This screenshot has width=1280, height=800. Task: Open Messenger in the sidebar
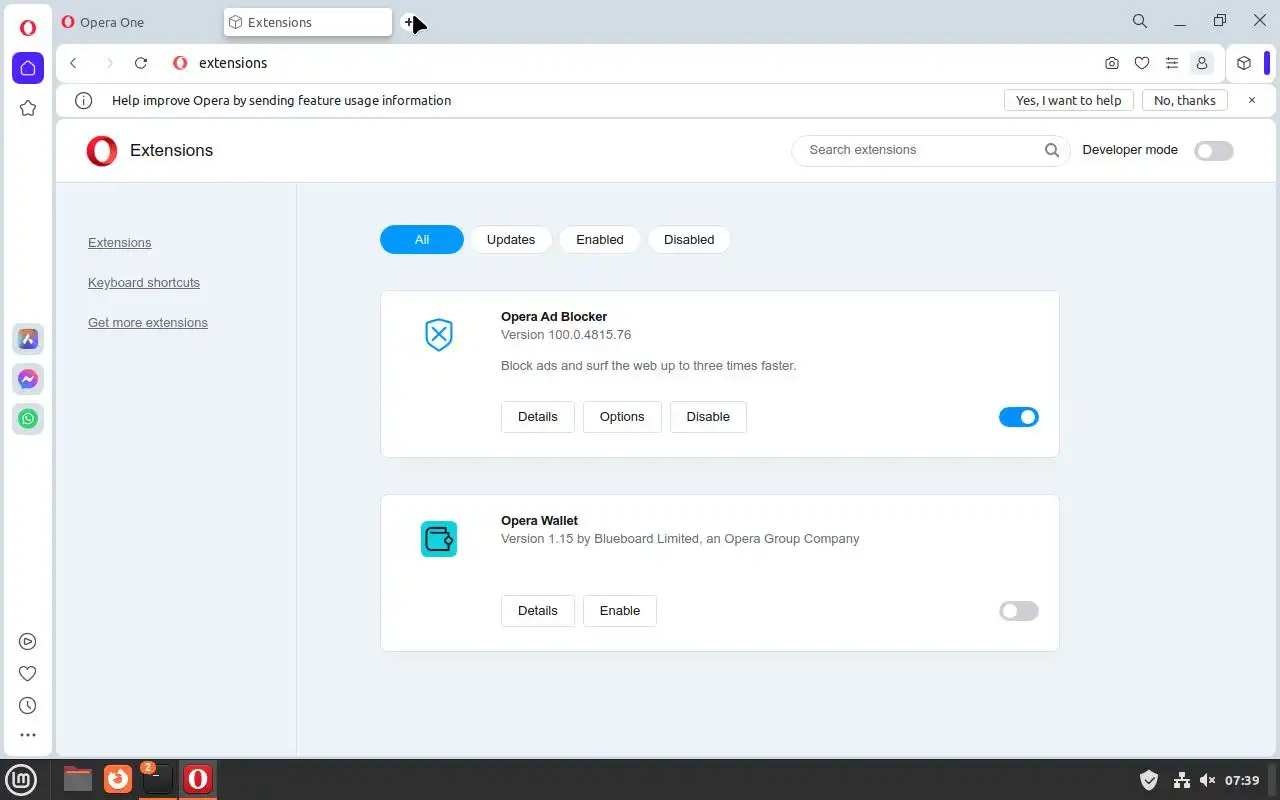pos(28,379)
